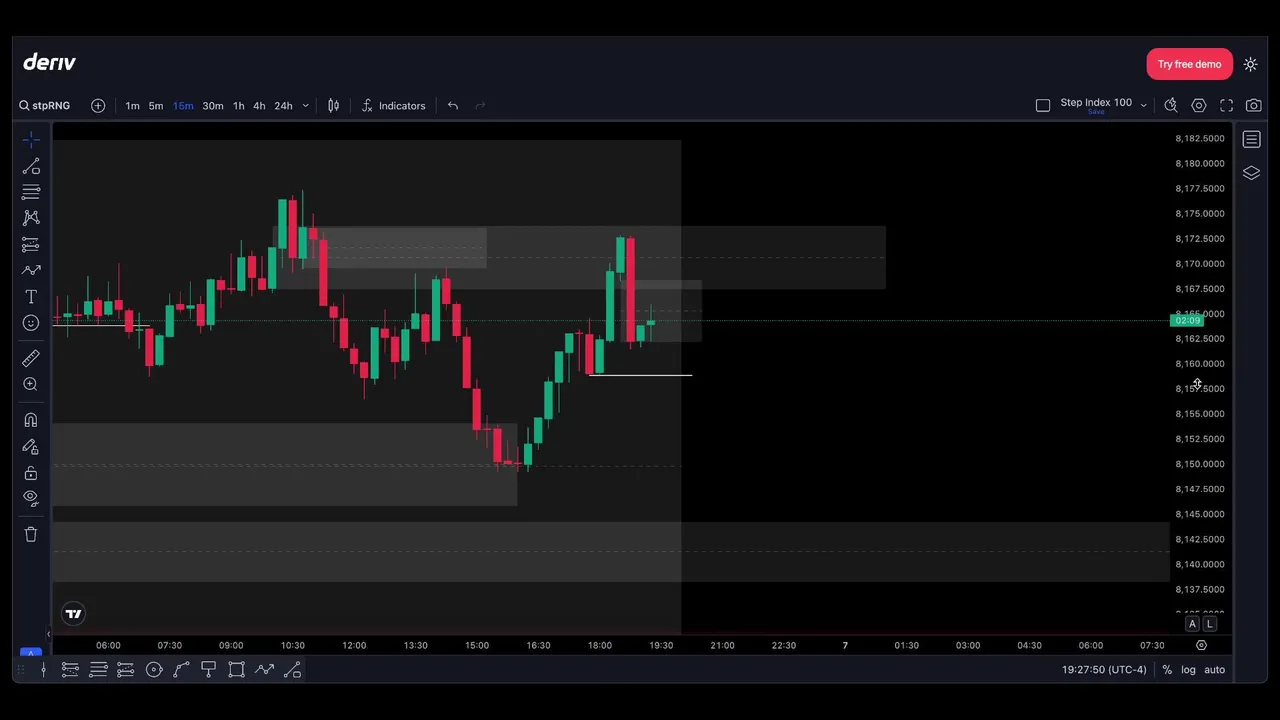Expand the time interval dropdown arrow
The width and height of the screenshot is (1280, 720).
point(305,106)
